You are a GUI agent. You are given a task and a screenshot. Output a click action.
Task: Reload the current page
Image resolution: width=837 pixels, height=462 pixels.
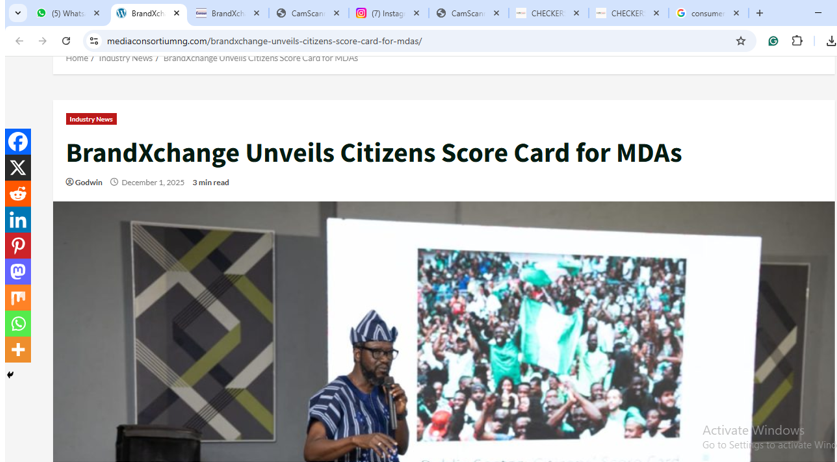(x=66, y=41)
